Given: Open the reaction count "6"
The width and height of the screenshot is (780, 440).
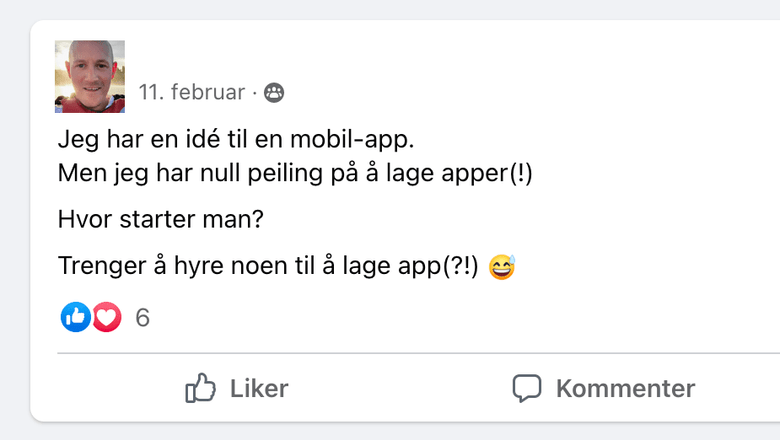Looking at the screenshot, I should click(142, 318).
